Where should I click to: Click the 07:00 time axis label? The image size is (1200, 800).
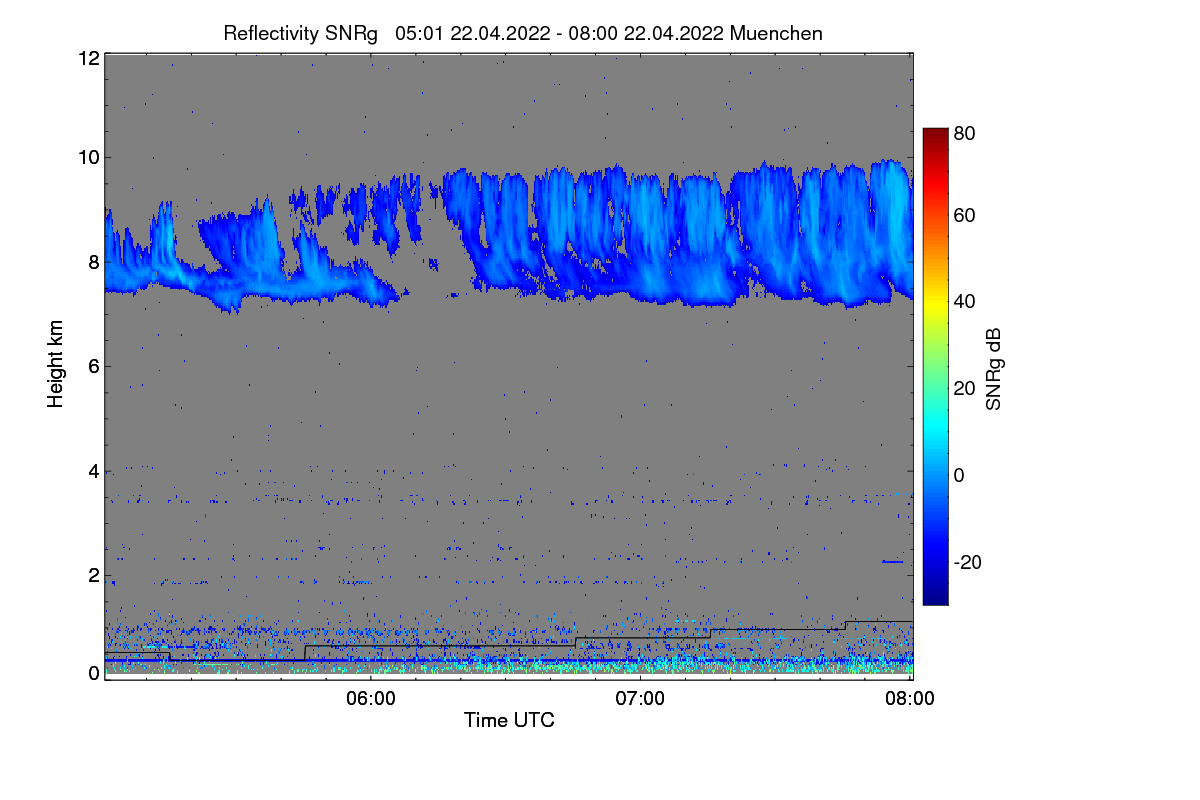pos(640,699)
